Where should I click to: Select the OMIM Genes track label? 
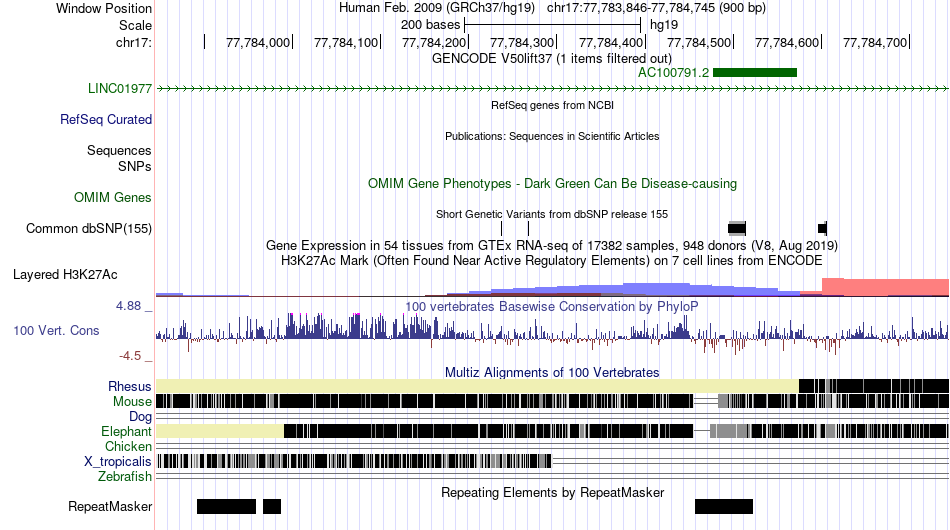pos(113,197)
